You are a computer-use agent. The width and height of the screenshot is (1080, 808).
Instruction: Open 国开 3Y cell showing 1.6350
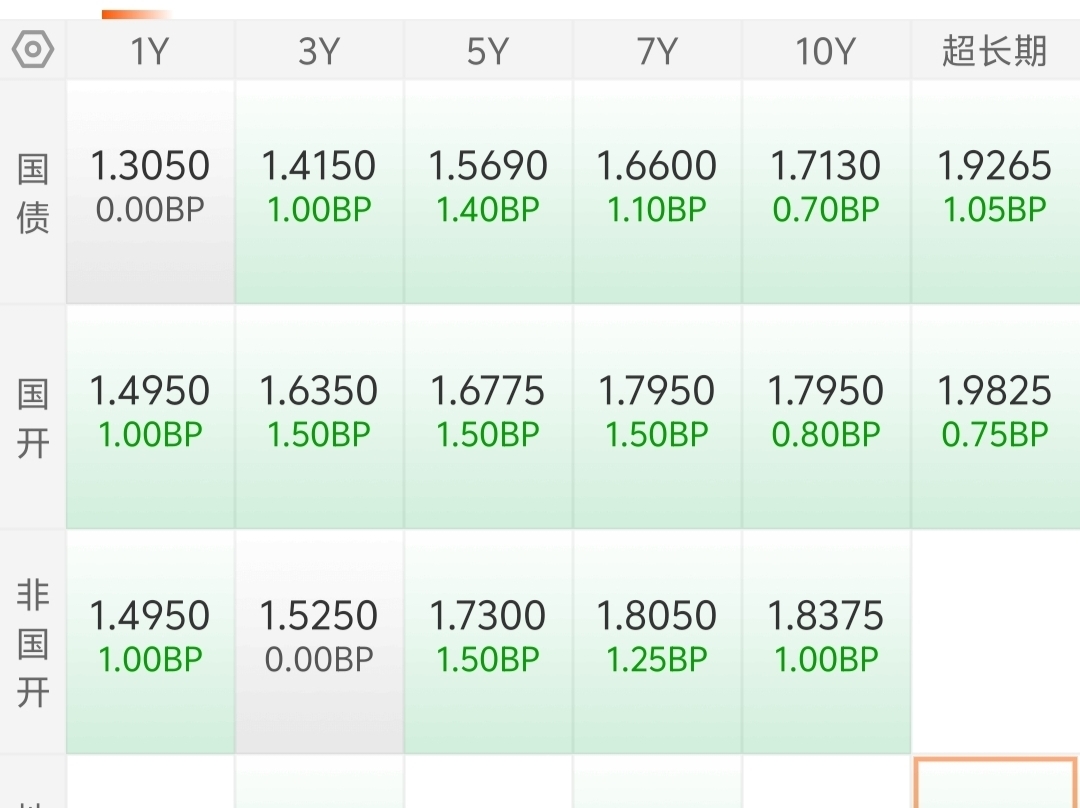click(x=320, y=417)
